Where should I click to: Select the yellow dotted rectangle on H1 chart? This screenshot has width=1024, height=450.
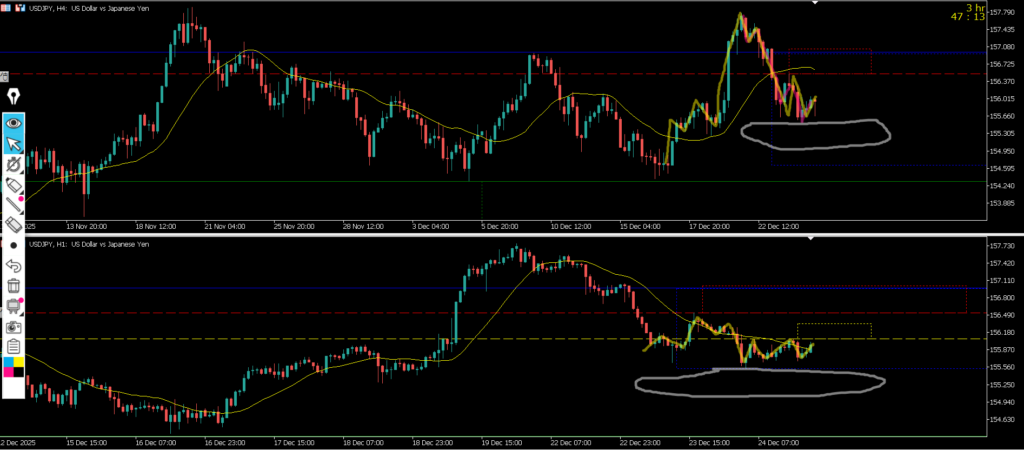834,330
